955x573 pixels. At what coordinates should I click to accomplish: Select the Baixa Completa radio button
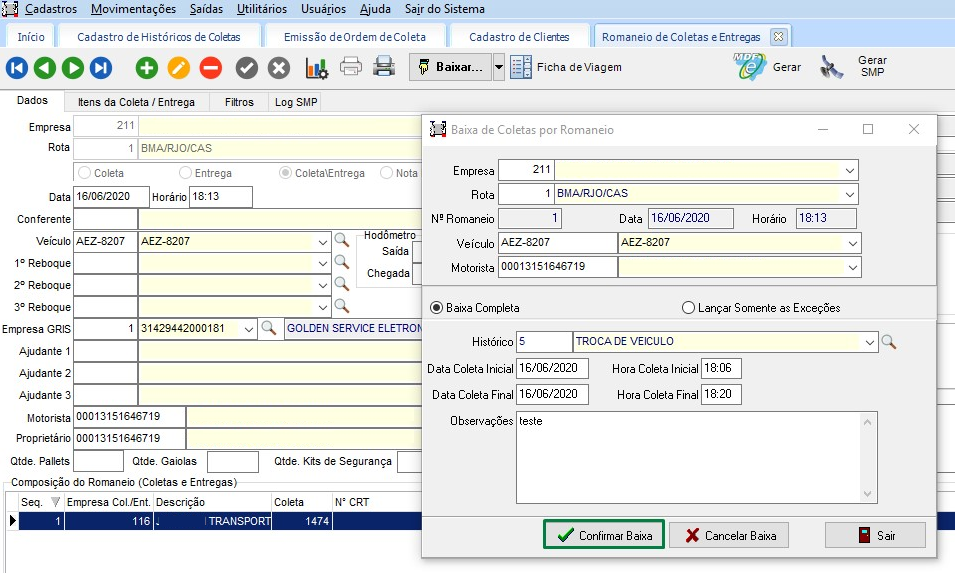point(436,308)
